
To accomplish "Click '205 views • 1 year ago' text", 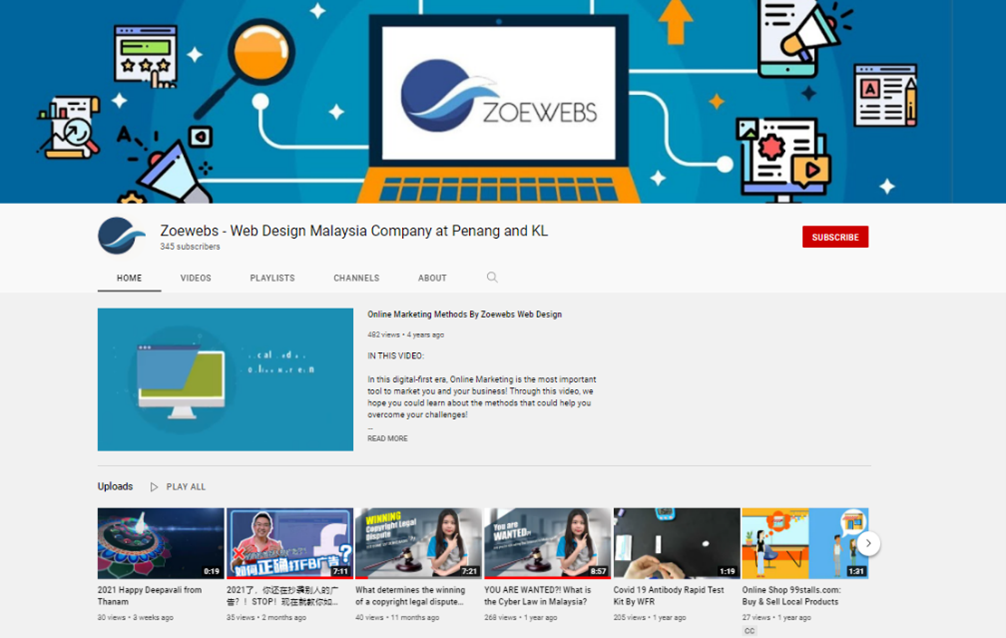I will pos(649,617).
